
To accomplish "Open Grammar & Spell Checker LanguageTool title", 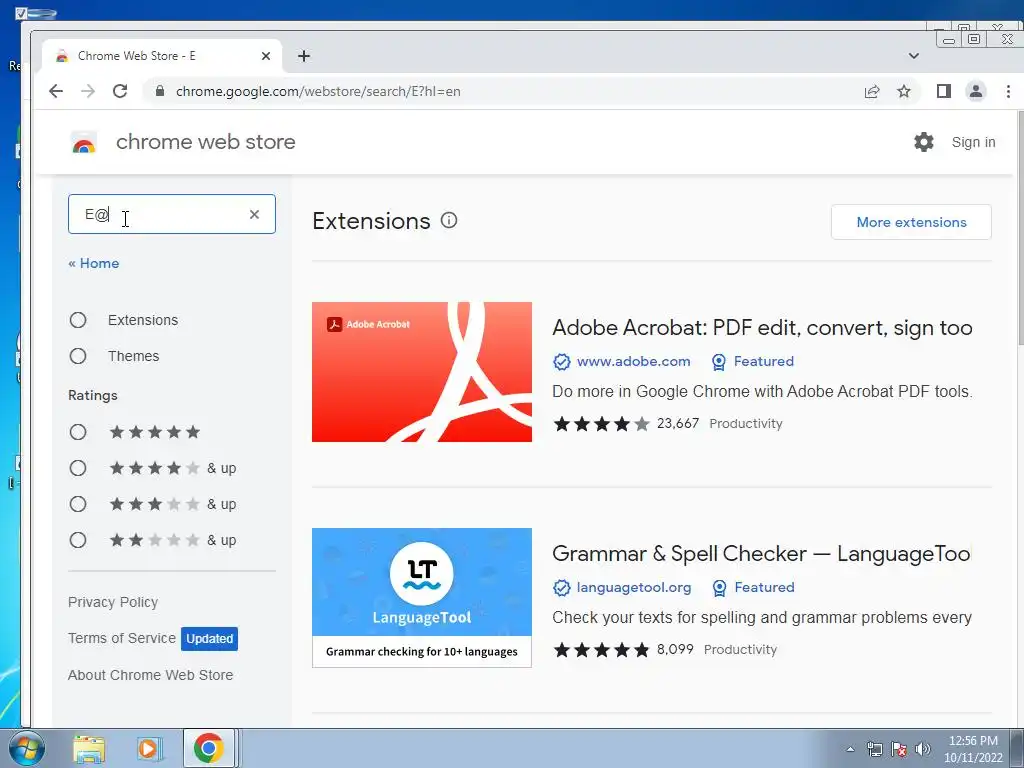I will [761, 553].
